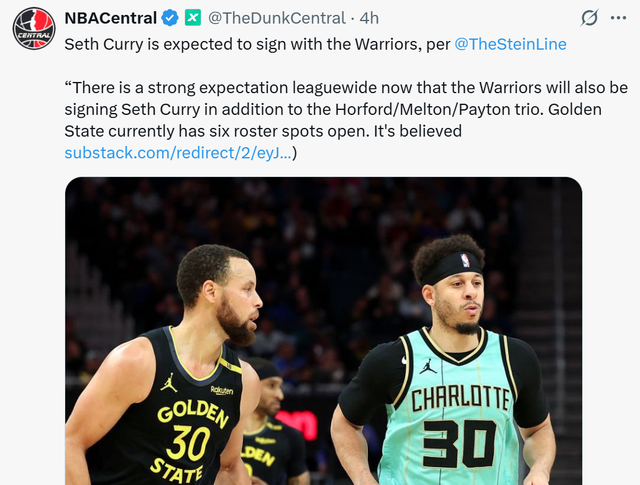Screen dimensions: 640x485
Task: Follow the substack.com redirect link
Action: pyautogui.click(x=178, y=153)
